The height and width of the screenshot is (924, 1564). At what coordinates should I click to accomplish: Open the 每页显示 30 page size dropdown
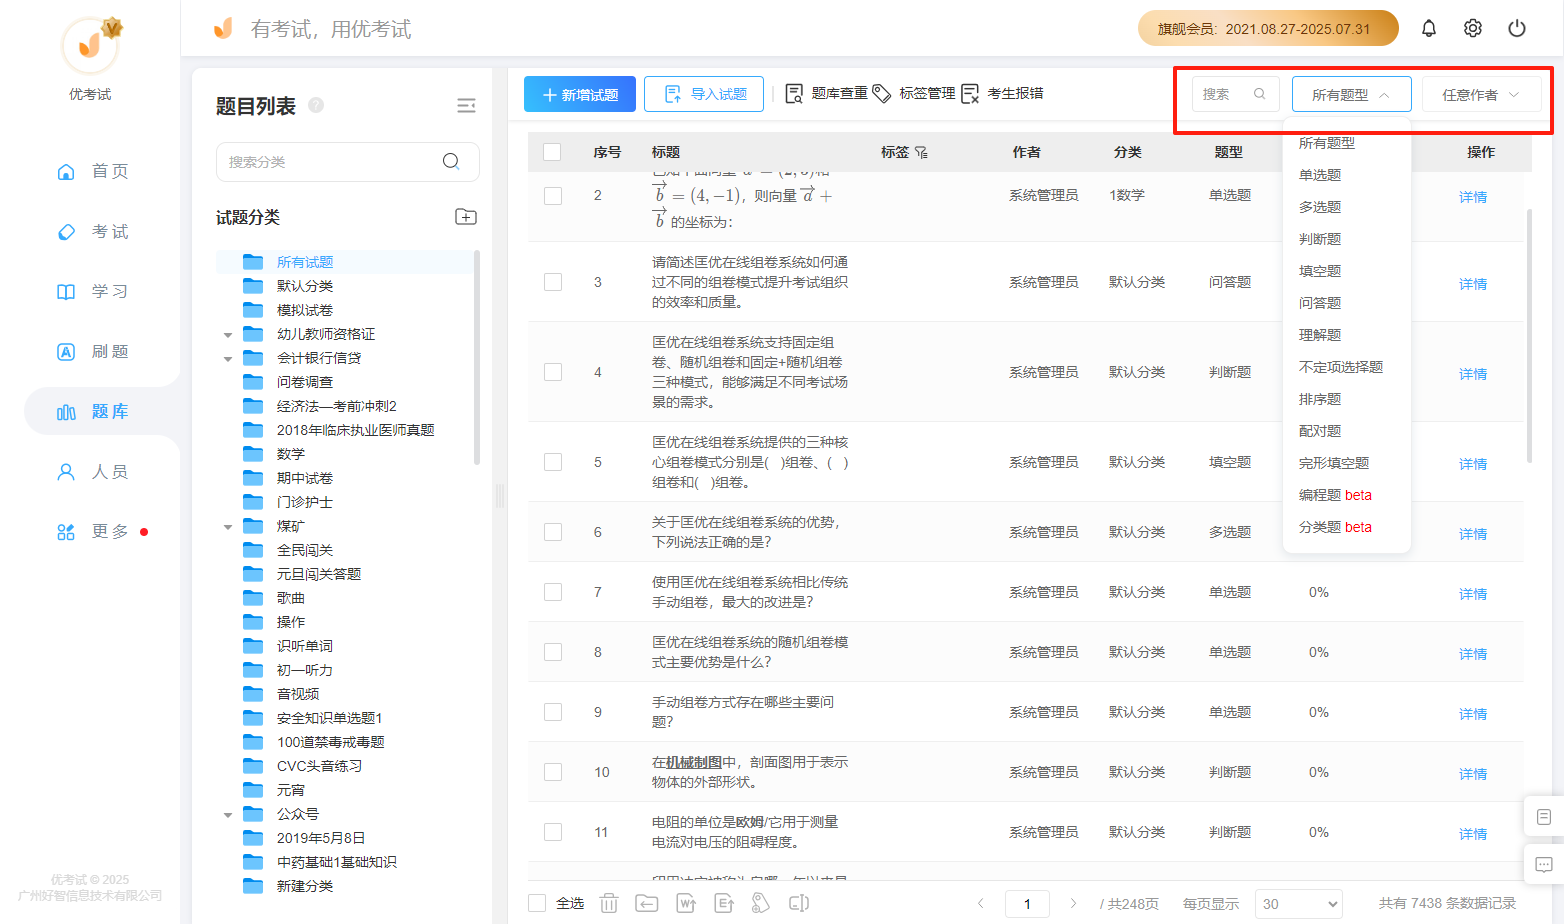pyautogui.click(x=1299, y=903)
